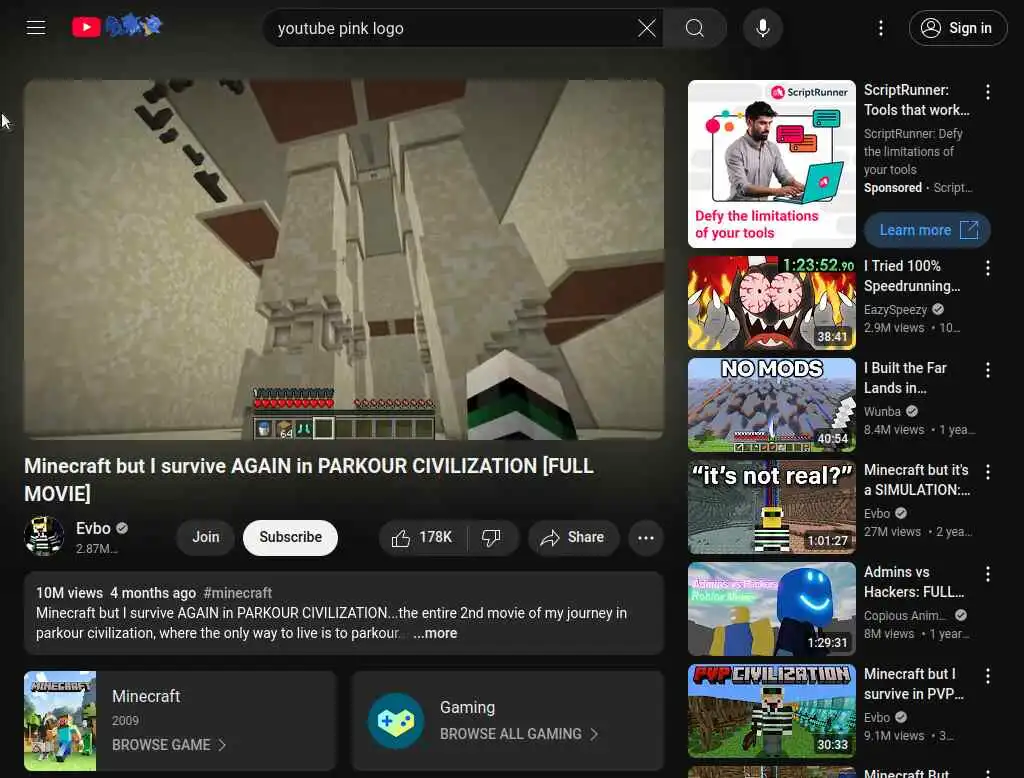Dislike the video with thumbs down

tap(492, 538)
